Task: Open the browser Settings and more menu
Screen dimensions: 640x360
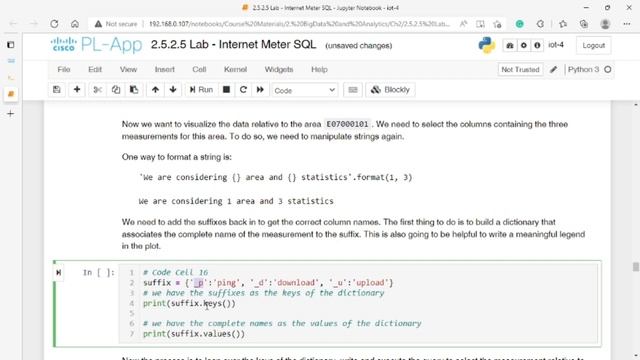Action: coord(627,24)
